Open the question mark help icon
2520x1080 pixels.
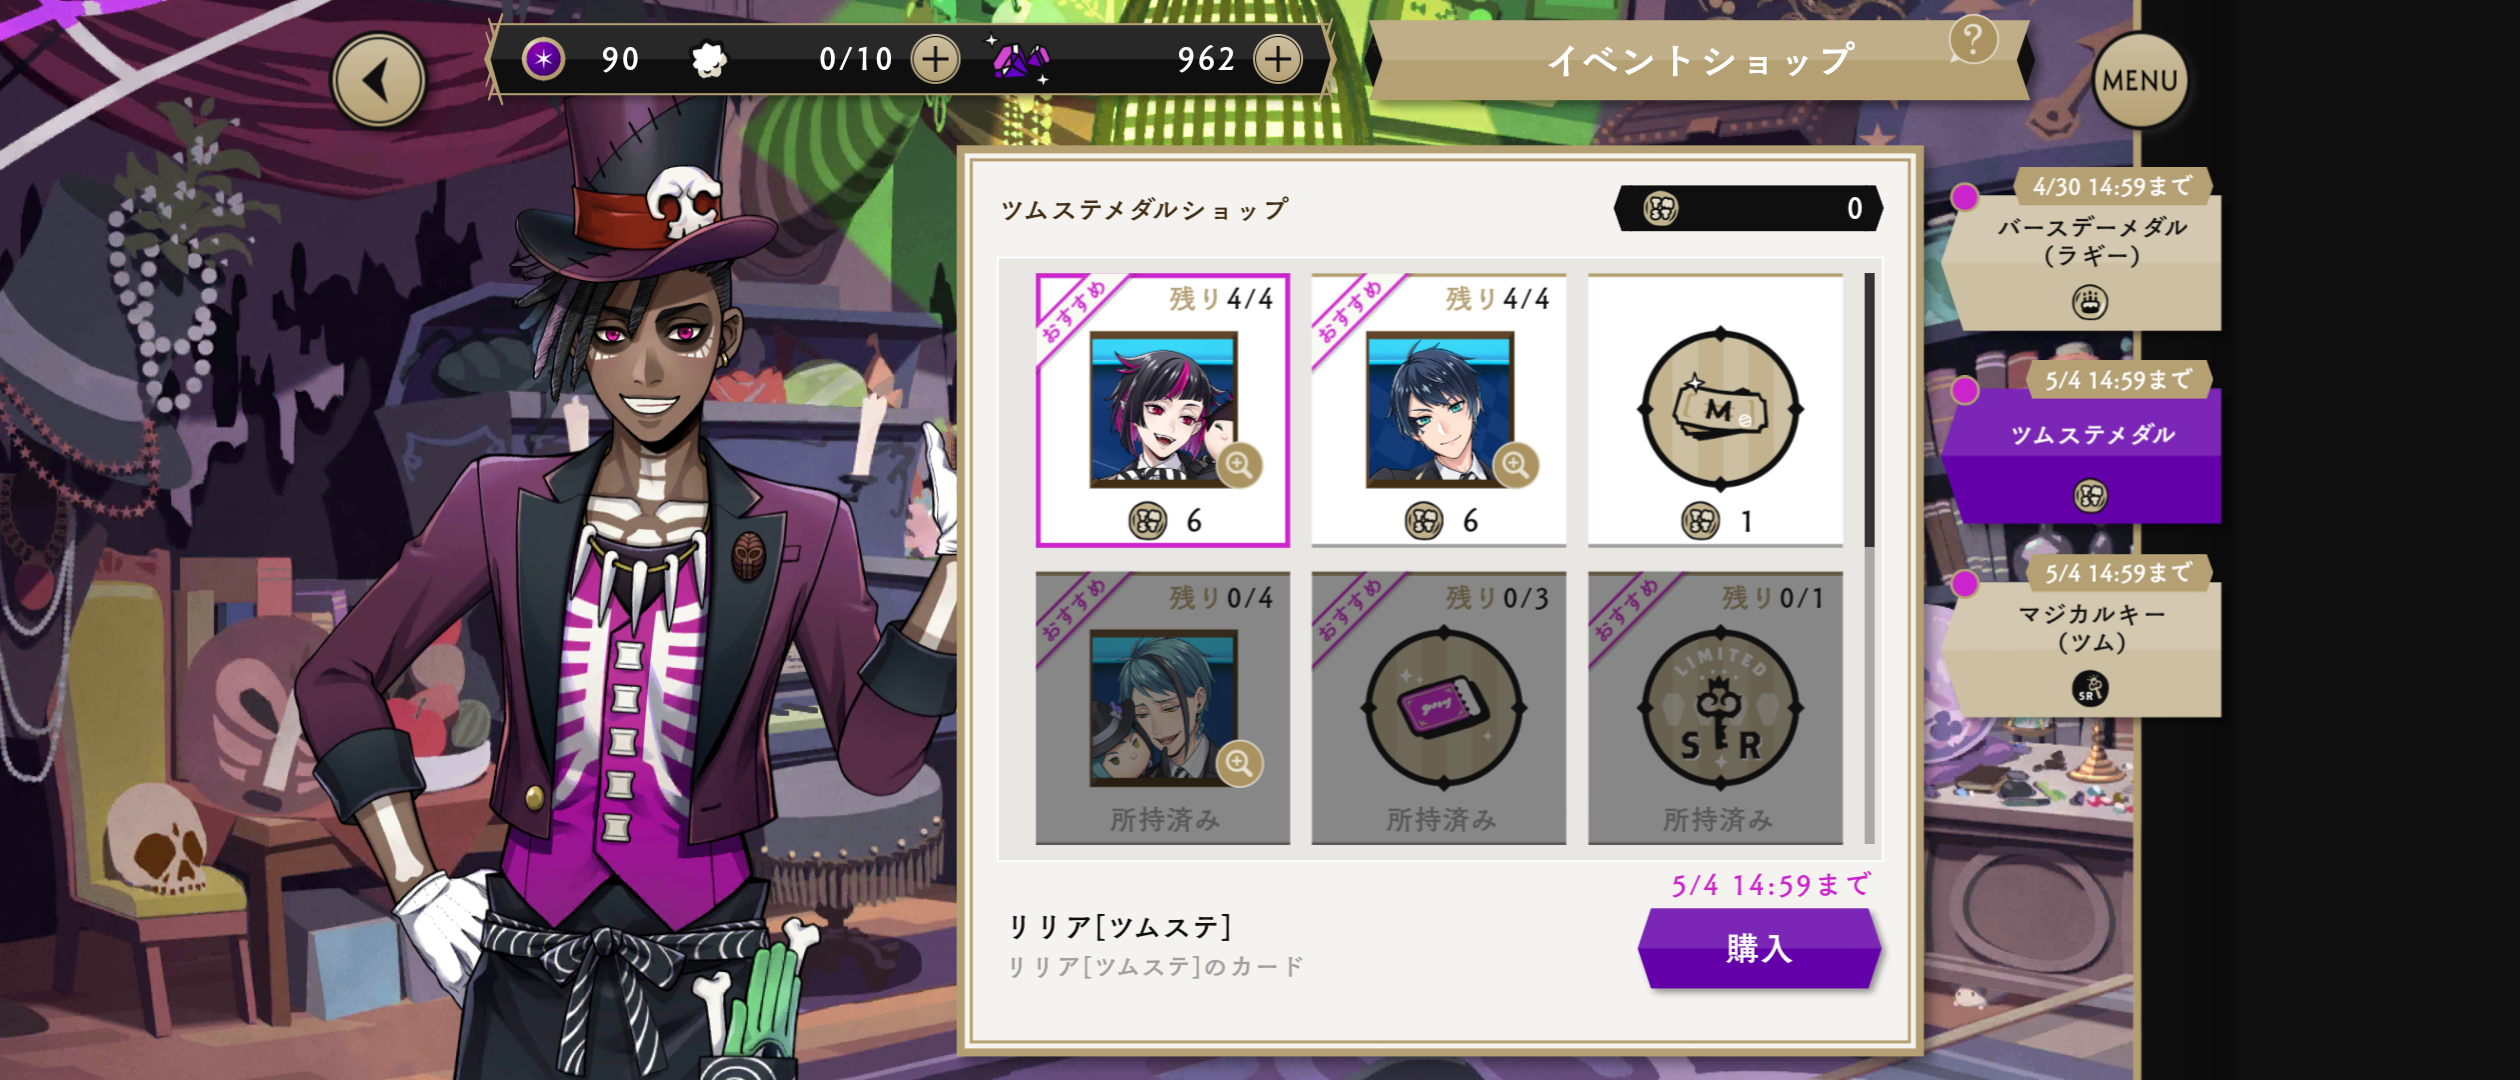pos(1973,40)
